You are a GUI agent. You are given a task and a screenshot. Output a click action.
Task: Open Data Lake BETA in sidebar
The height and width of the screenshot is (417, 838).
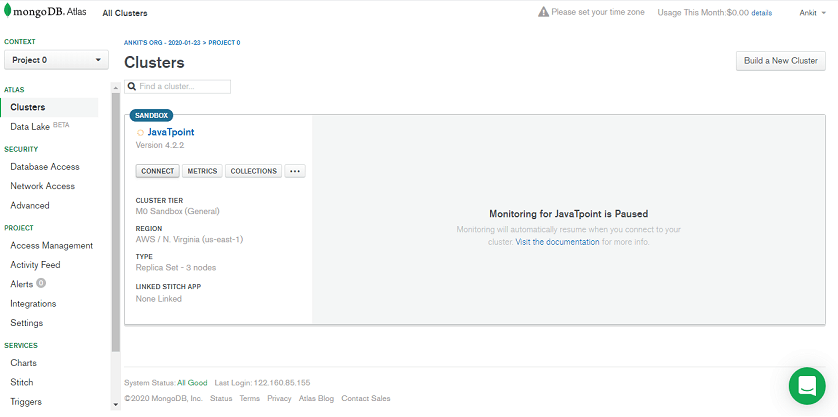pos(40,127)
